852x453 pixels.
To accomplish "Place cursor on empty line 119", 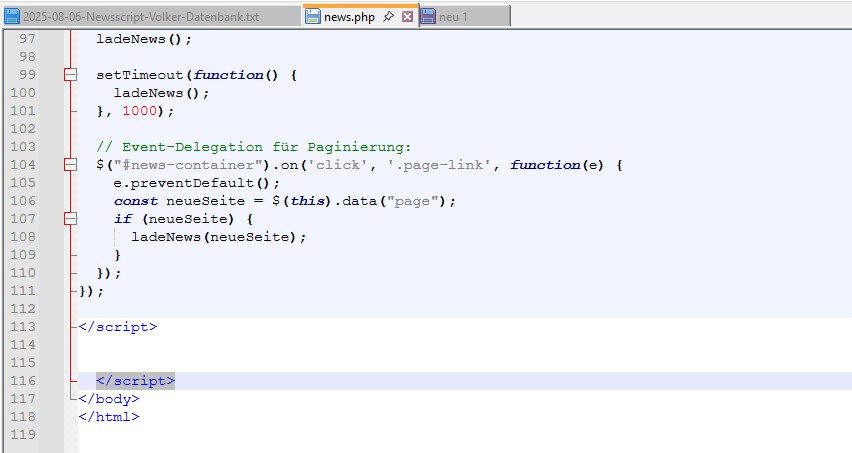I will pos(300,435).
